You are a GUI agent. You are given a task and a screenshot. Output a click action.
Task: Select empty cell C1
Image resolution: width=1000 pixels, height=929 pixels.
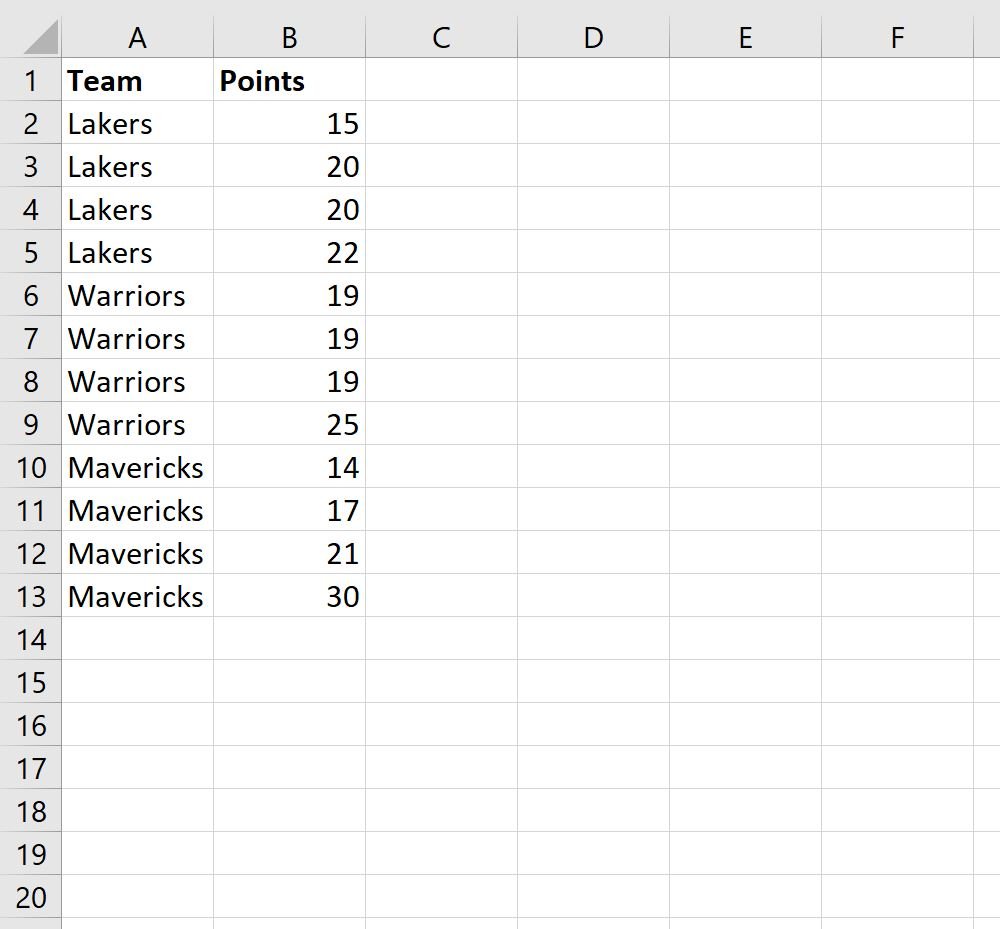[441, 80]
